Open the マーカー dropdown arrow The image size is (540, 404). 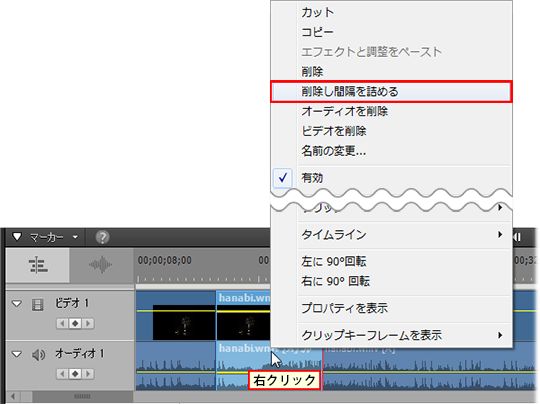pyautogui.click(x=75, y=237)
